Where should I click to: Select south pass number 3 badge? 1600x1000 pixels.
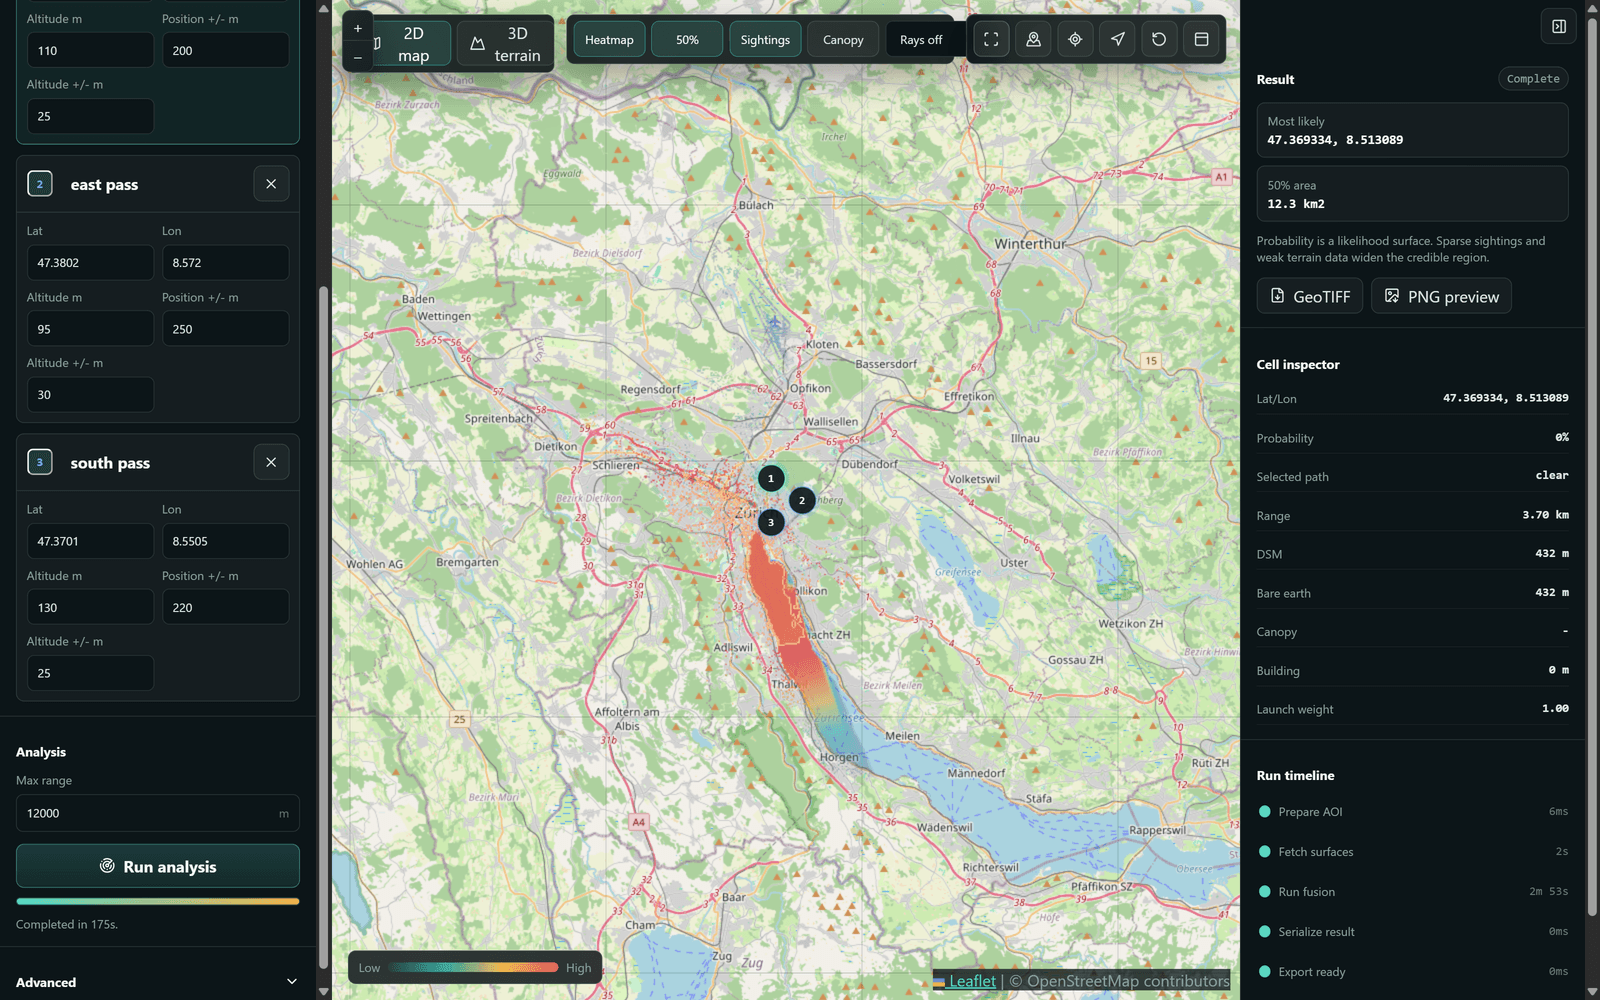coord(40,462)
